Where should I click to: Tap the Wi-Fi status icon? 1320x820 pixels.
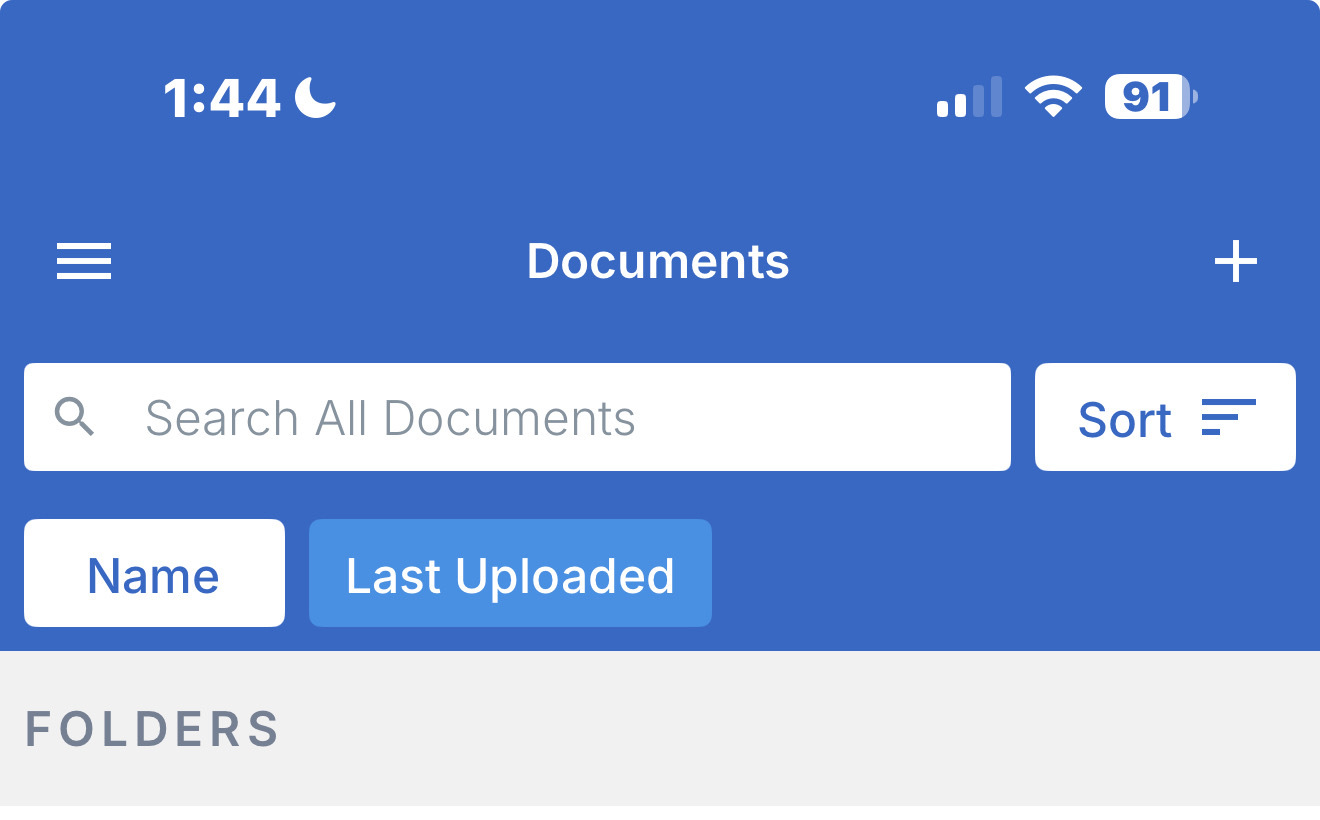click(1053, 97)
